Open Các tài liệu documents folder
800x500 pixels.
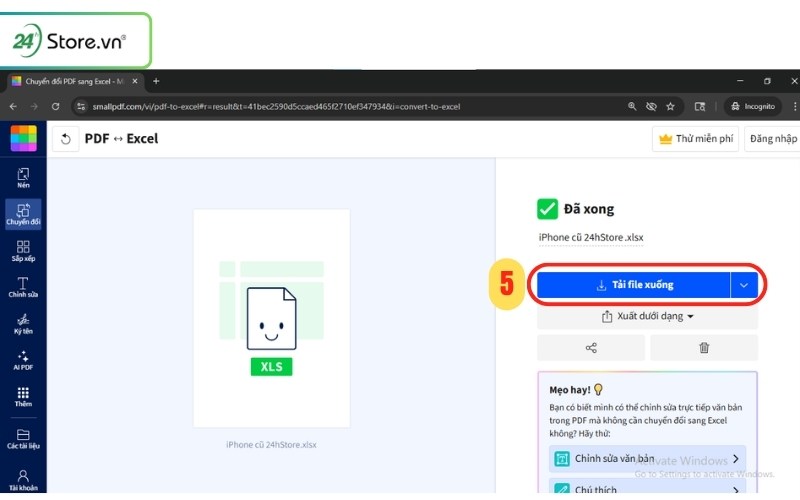(23, 439)
